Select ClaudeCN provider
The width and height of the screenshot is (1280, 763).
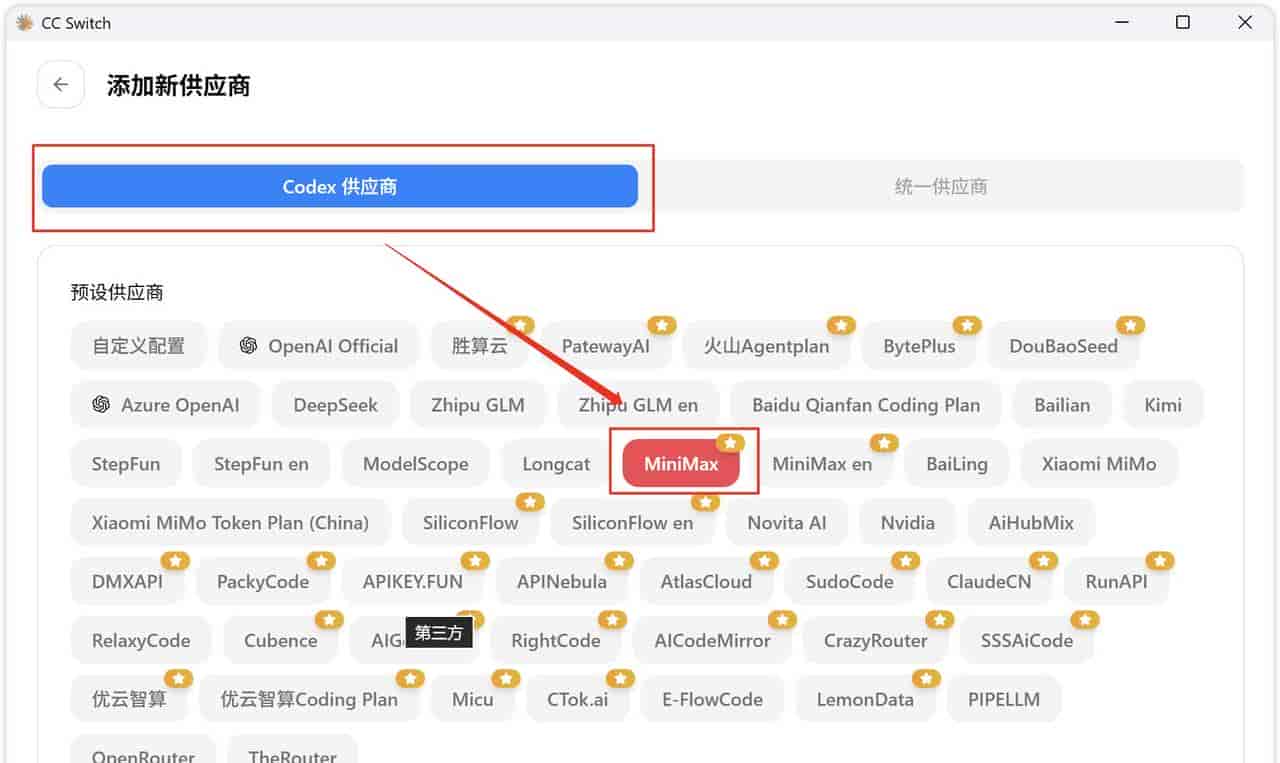pyautogui.click(x=989, y=581)
